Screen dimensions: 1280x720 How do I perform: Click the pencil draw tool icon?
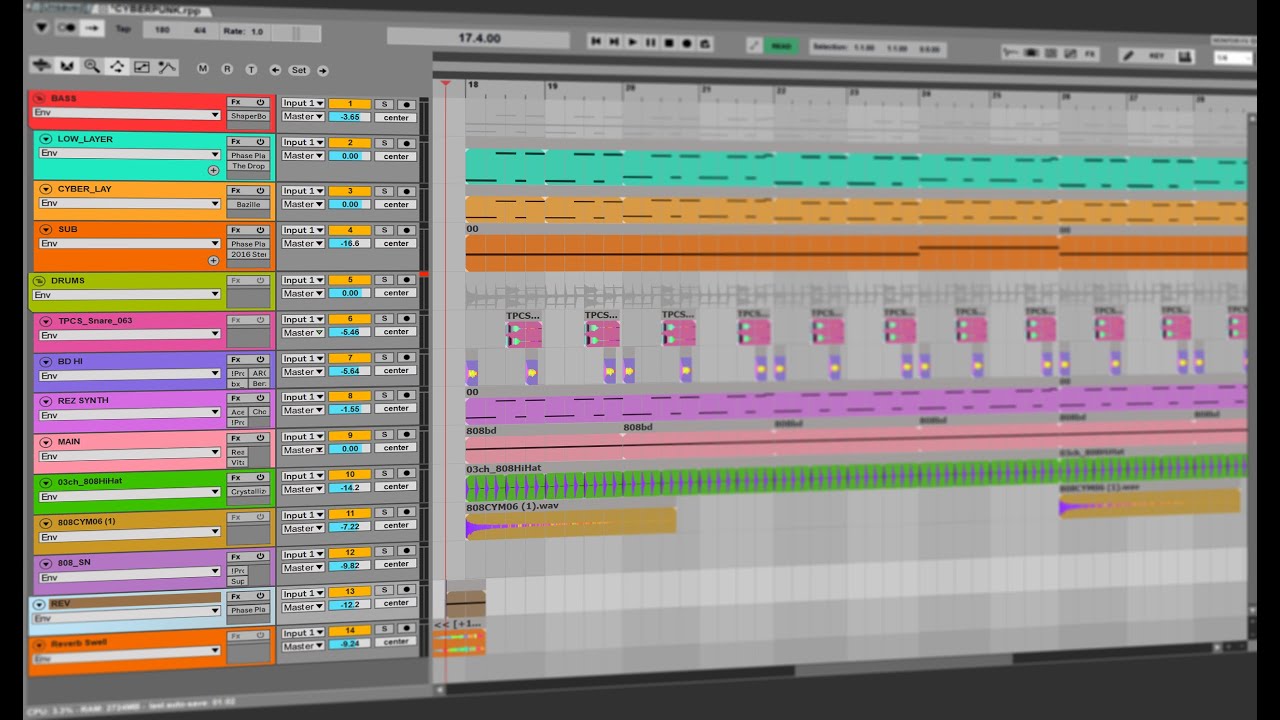point(1128,56)
